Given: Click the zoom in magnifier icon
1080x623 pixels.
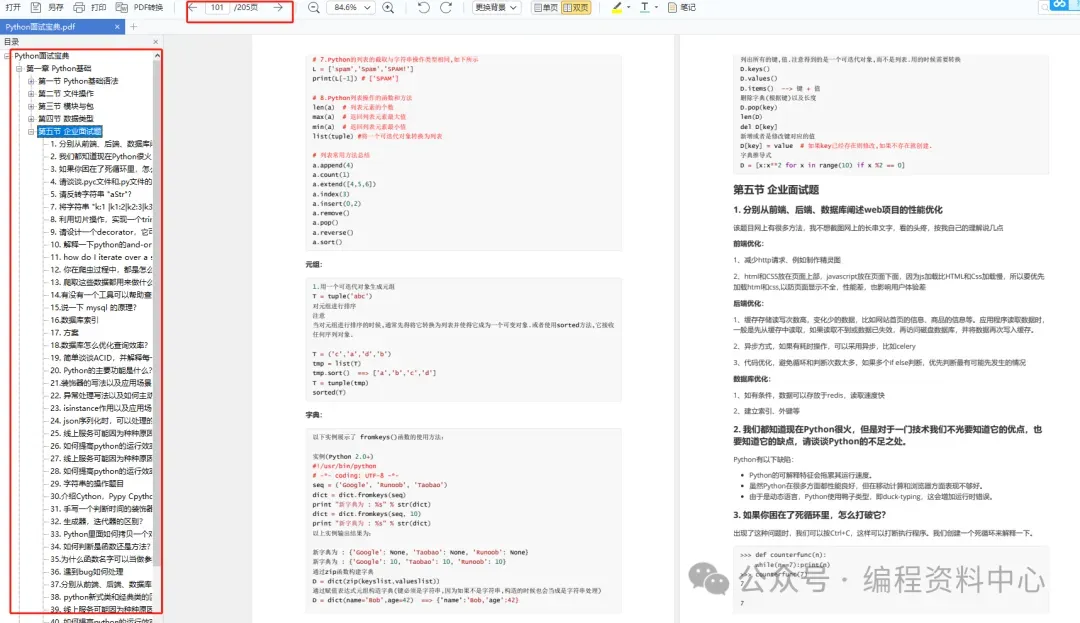Looking at the screenshot, I should pyautogui.click(x=388, y=8).
